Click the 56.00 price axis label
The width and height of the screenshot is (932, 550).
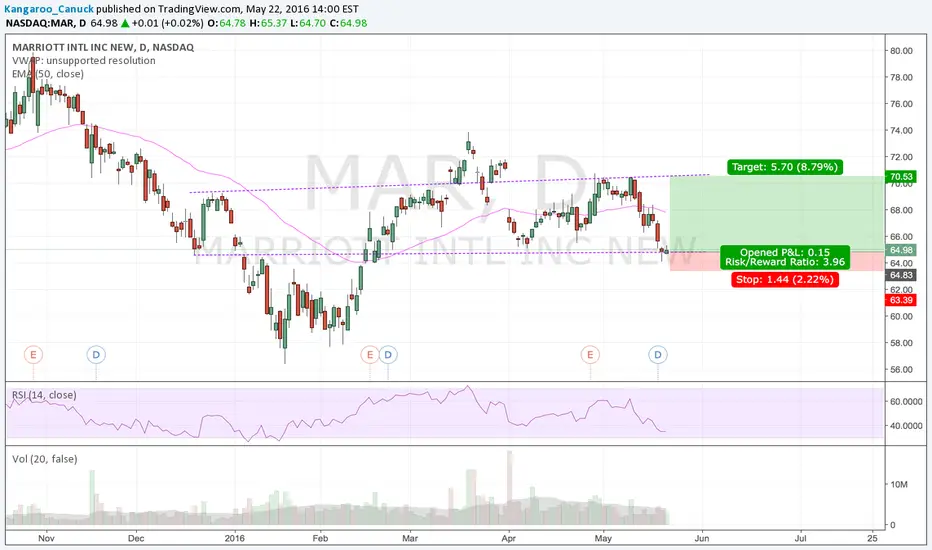point(901,369)
